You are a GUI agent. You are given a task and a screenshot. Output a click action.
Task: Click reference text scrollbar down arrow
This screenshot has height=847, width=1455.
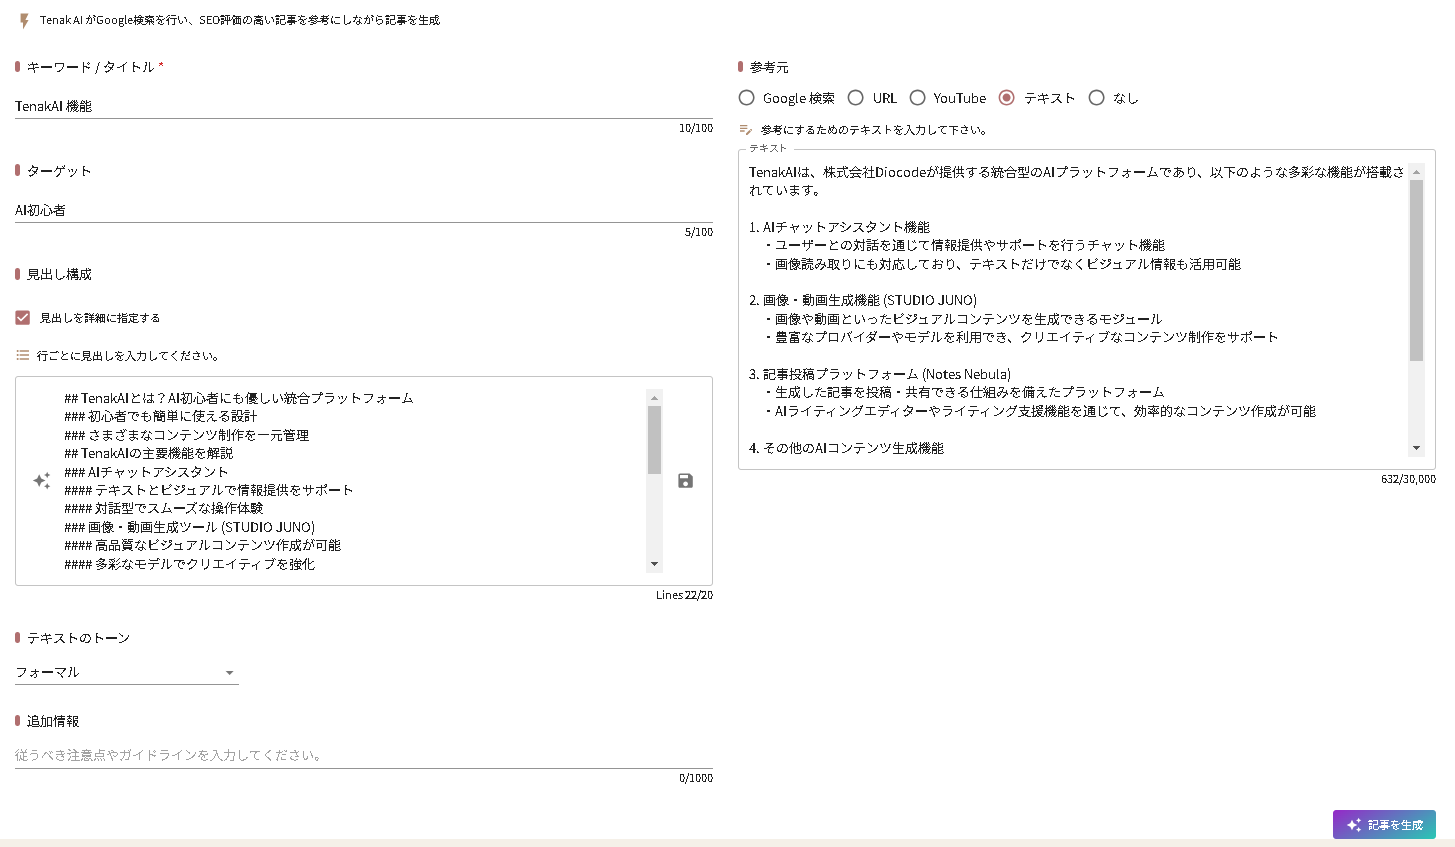pyautogui.click(x=1416, y=448)
